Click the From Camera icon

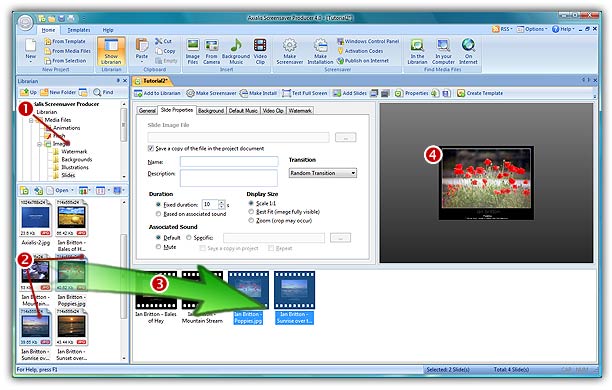click(x=212, y=51)
